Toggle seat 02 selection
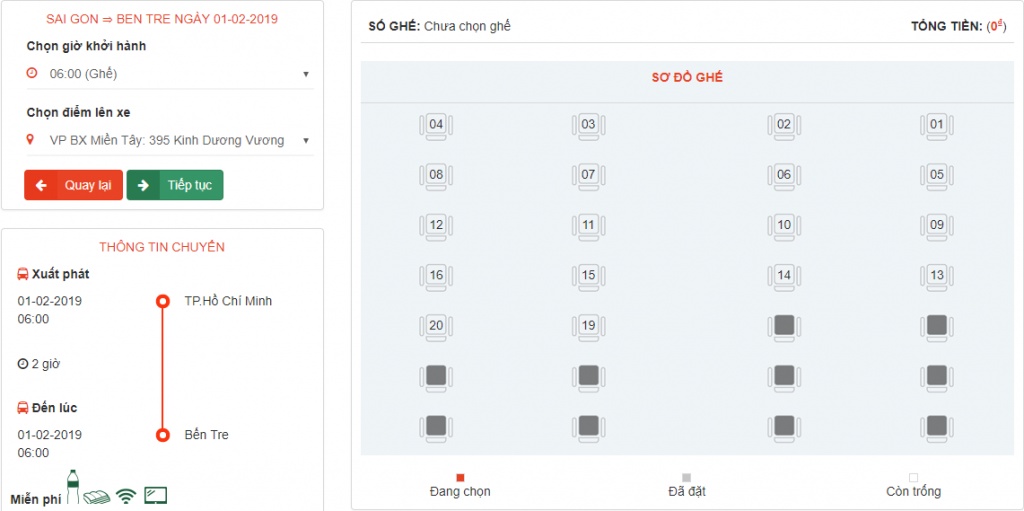Image resolution: width=1024 pixels, height=511 pixels. pos(784,127)
